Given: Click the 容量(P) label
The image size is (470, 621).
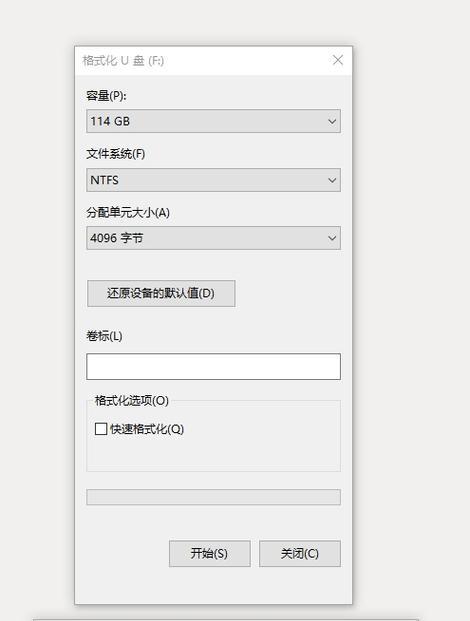Looking at the screenshot, I should [x=106, y=96].
